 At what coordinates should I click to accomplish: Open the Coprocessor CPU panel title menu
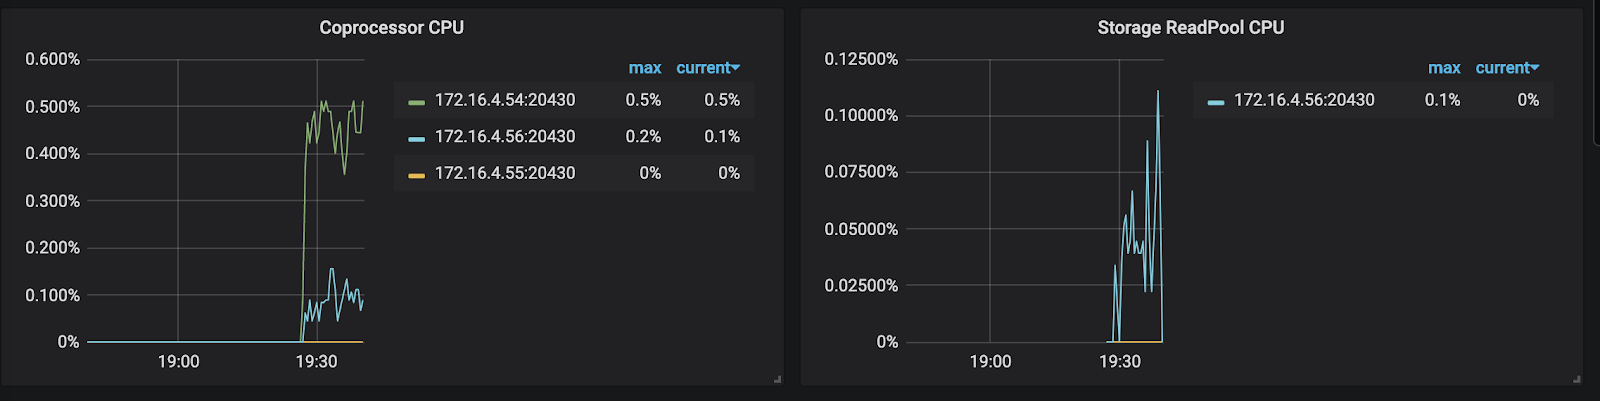click(391, 28)
